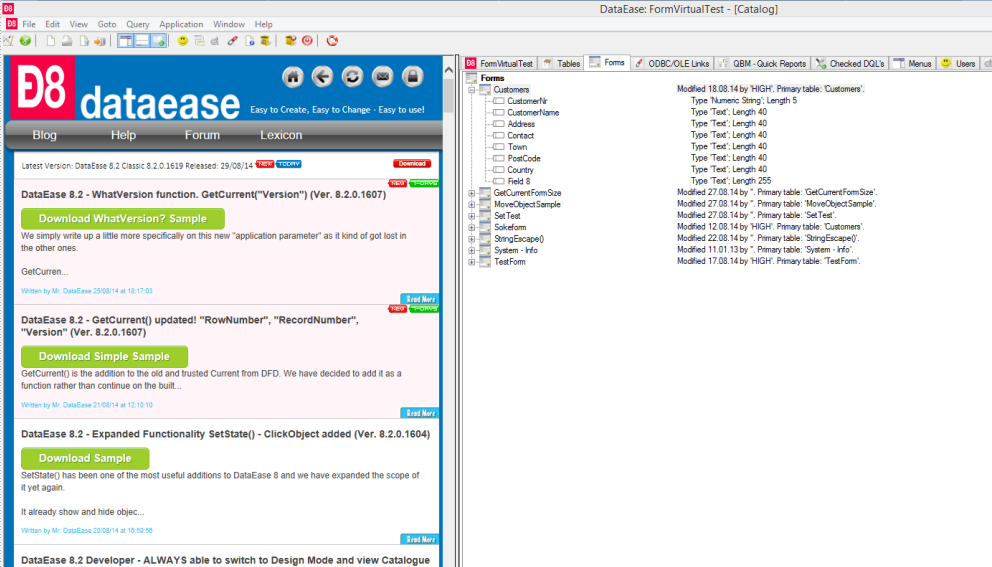Click the print toolbar icon
992x567 pixels.
coord(67,40)
